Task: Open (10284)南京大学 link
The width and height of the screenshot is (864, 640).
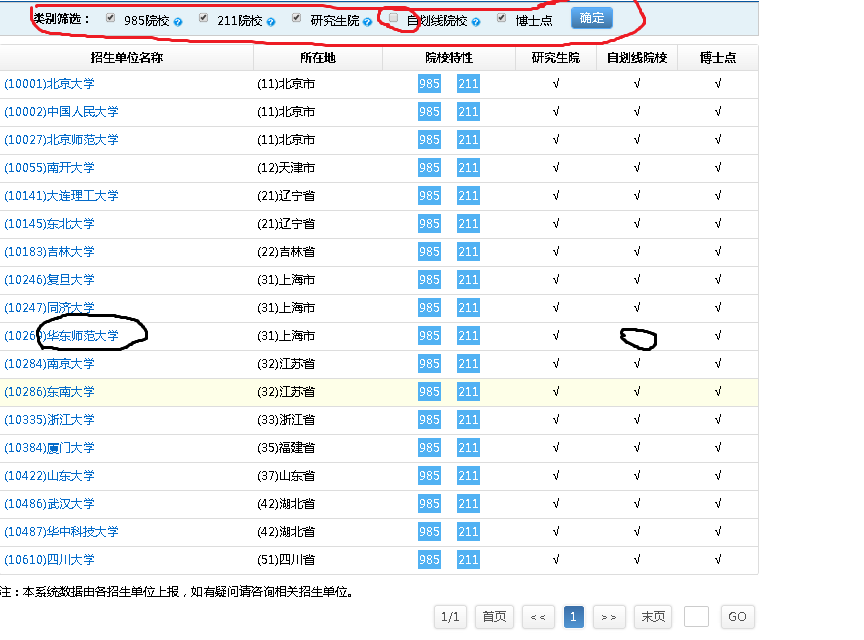Action: point(49,364)
